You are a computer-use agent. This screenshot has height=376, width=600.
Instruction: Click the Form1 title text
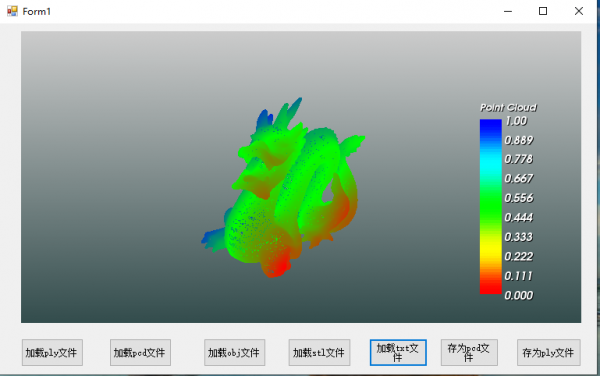pos(36,11)
